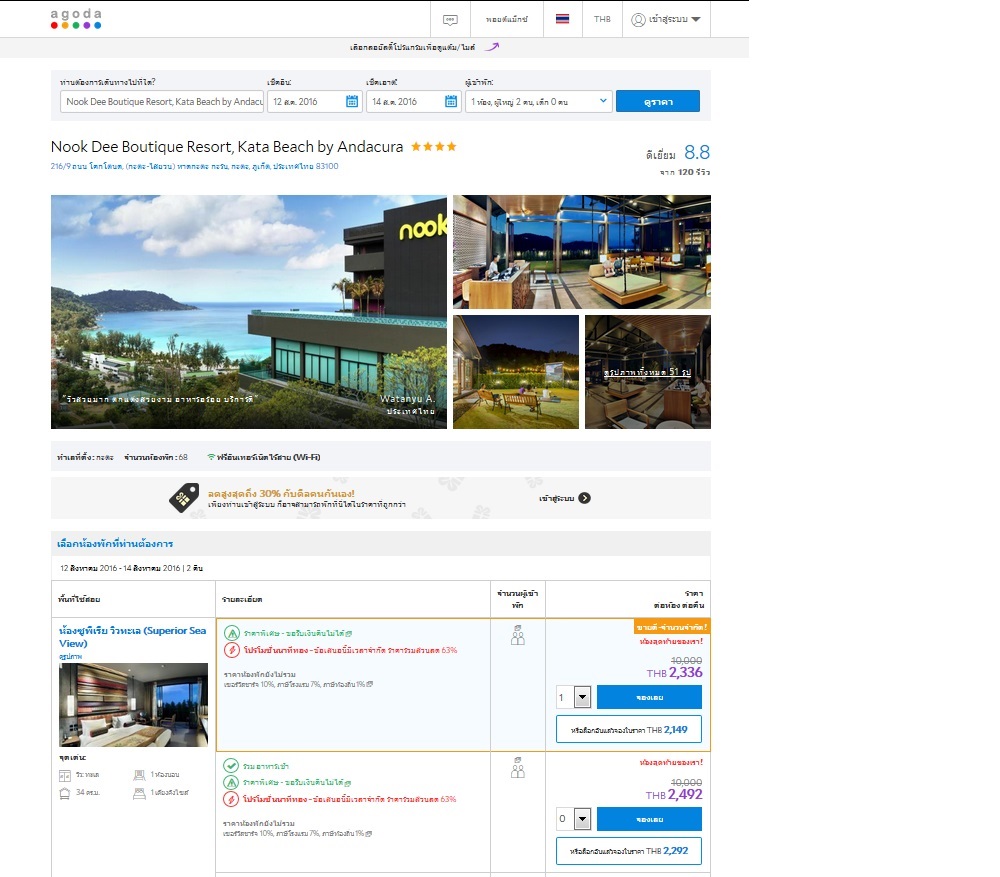Expand the user account login dropdown
This screenshot has height=877, width=1000.
[666, 19]
